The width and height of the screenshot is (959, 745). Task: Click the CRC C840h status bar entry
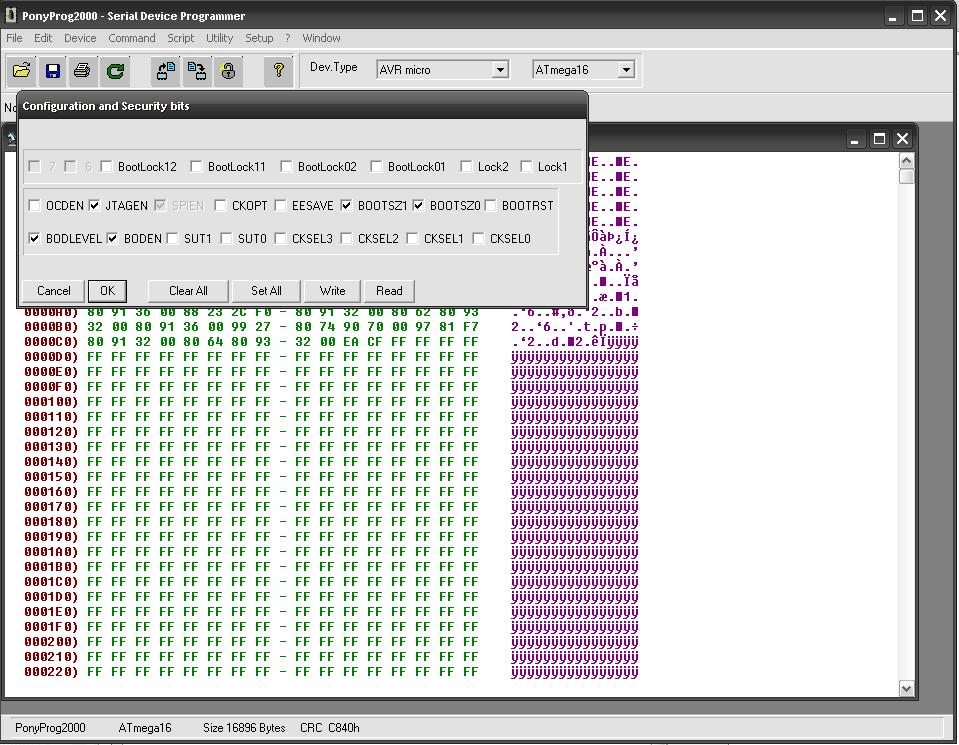click(x=330, y=728)
